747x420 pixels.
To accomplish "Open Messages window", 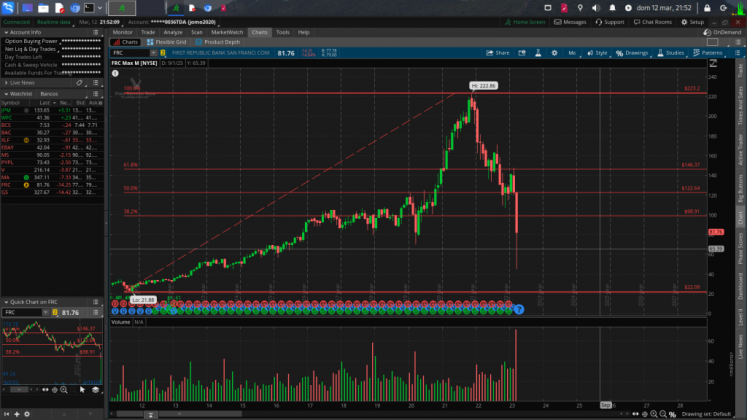I will pyautogui.click(x=570, y=22).
